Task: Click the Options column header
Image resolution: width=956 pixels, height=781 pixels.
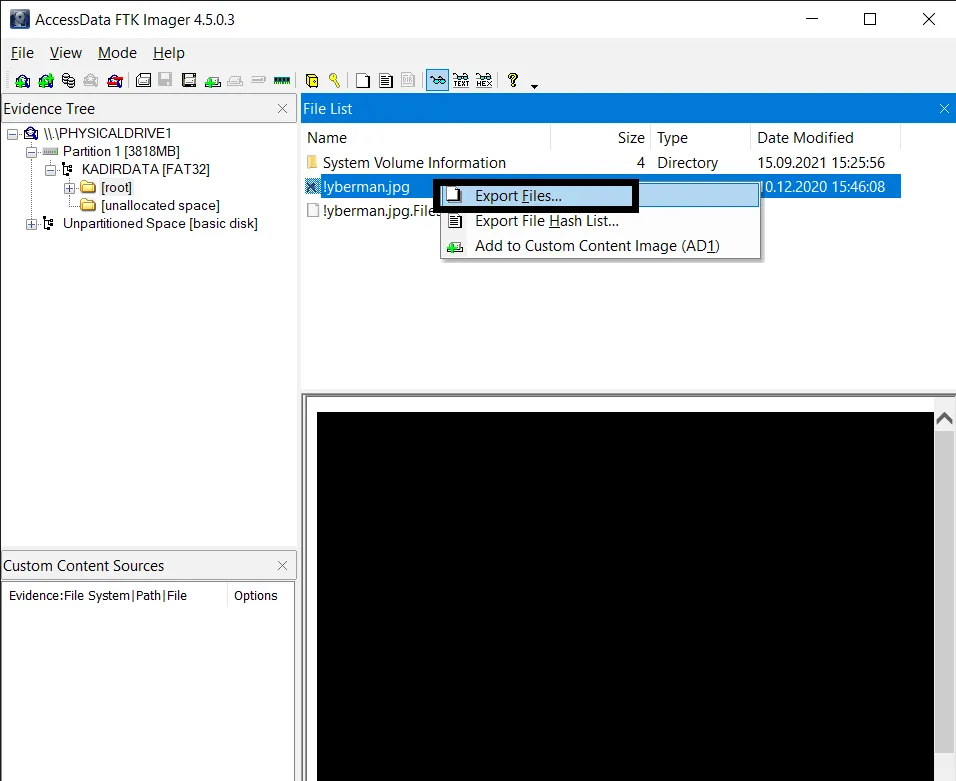Action: [x=260, y=596]
